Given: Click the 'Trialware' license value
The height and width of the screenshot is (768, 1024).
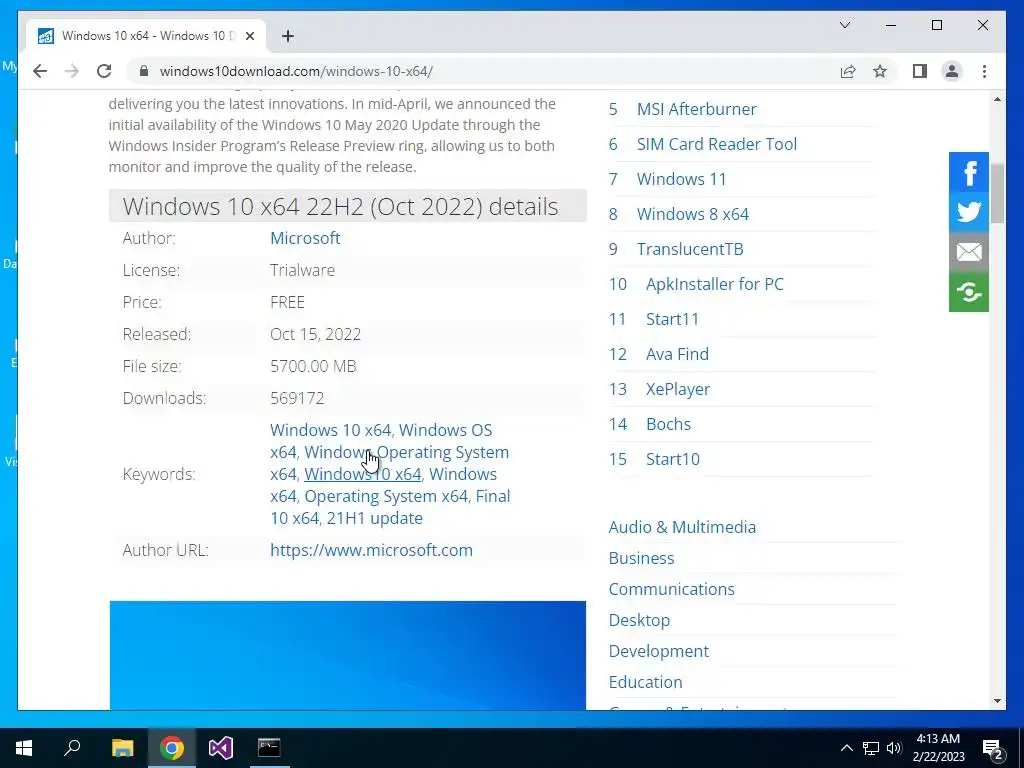Looking at the screenshot, I should coord(302,270).
